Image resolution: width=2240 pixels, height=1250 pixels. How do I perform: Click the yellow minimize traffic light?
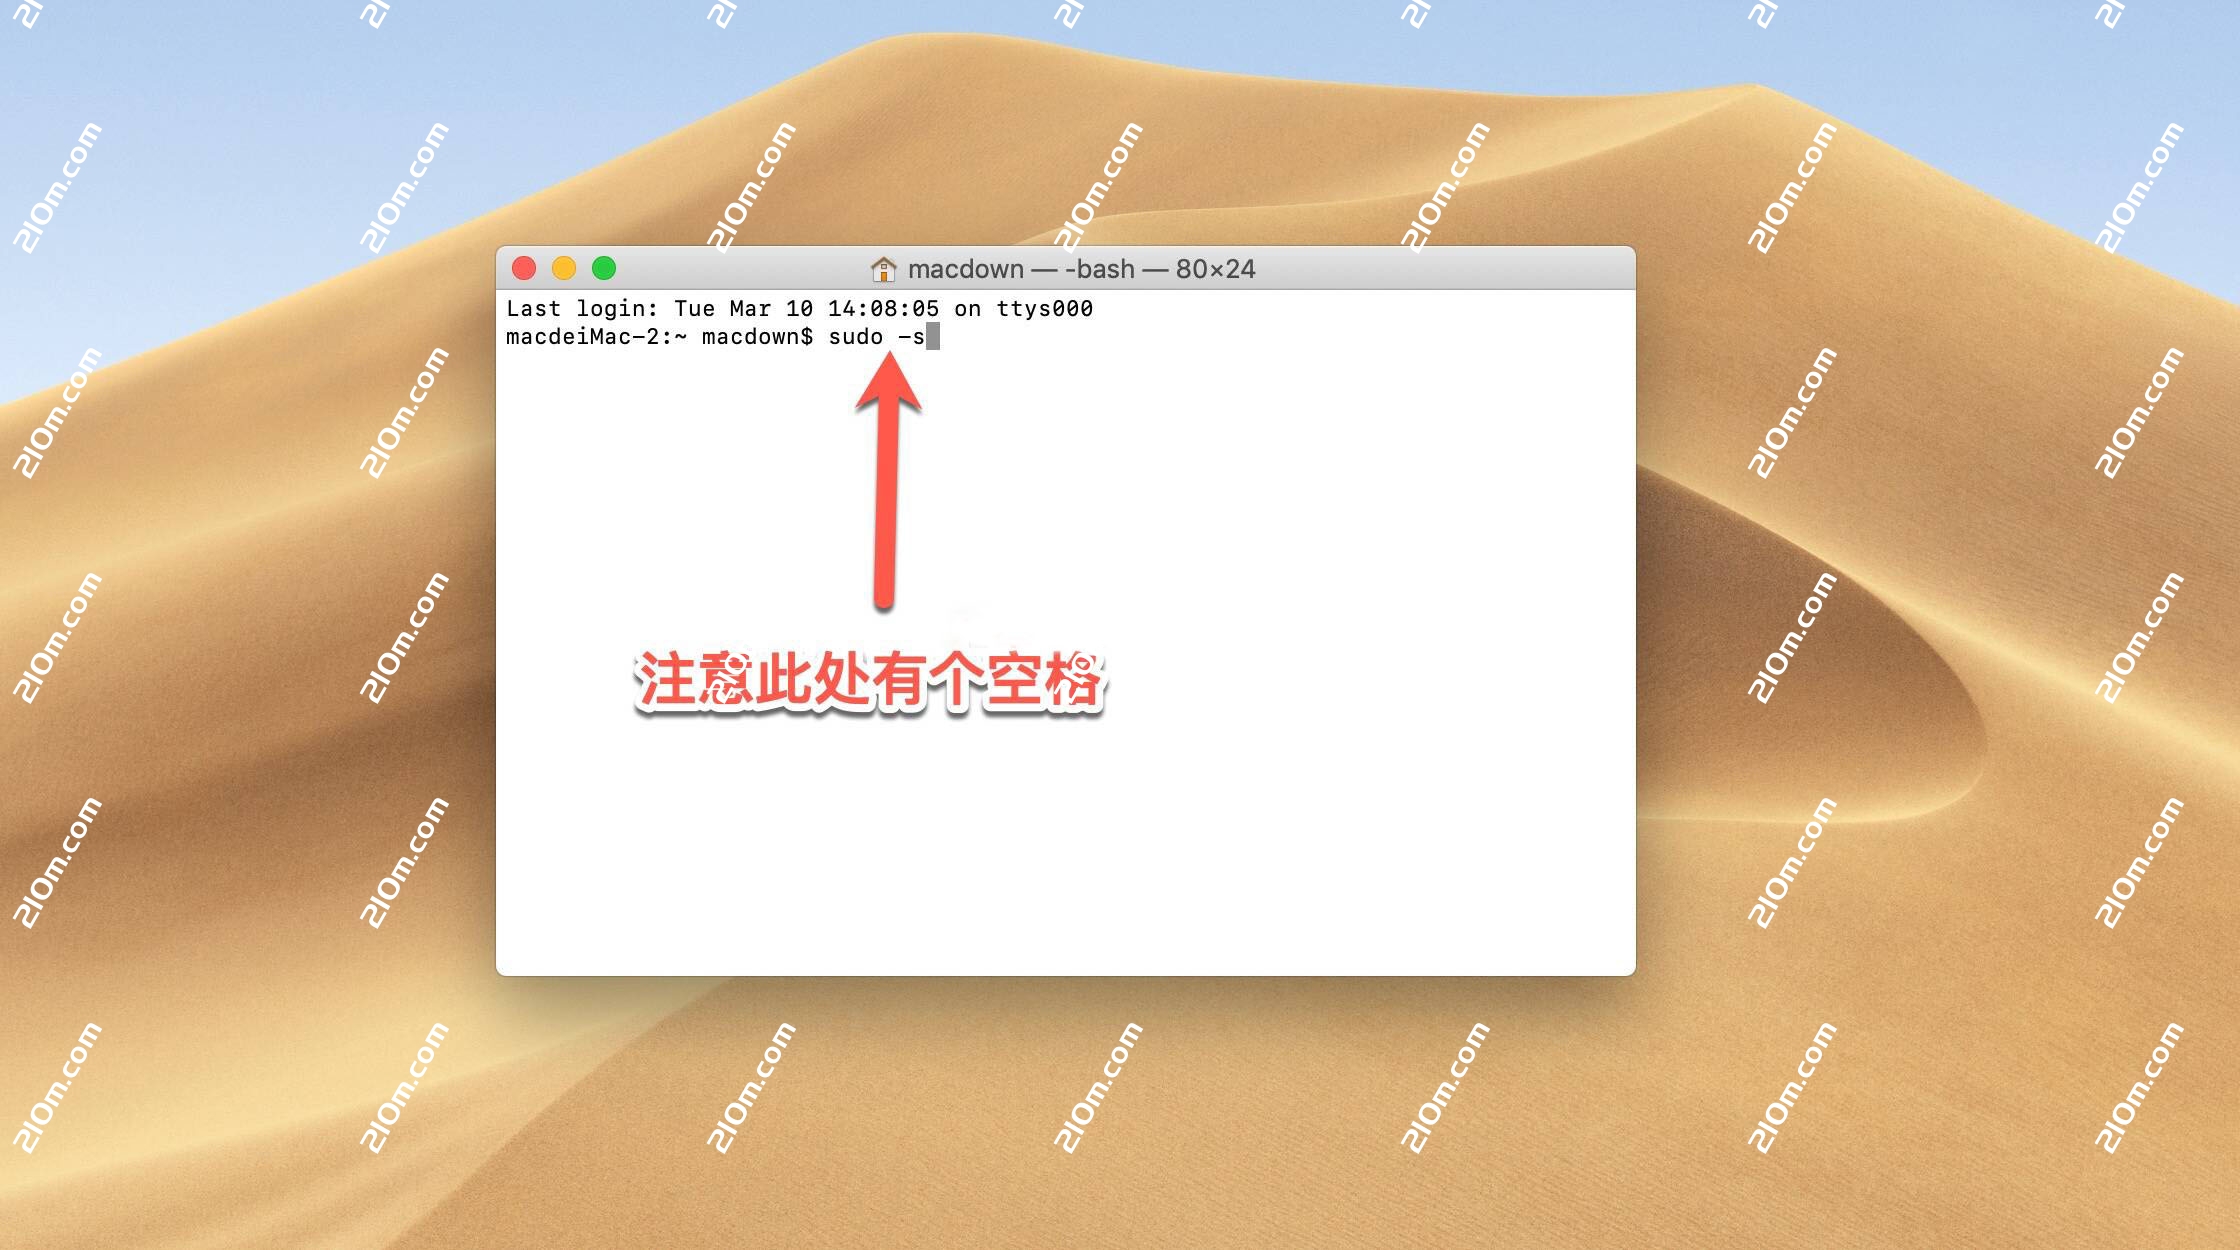point(564,268)
